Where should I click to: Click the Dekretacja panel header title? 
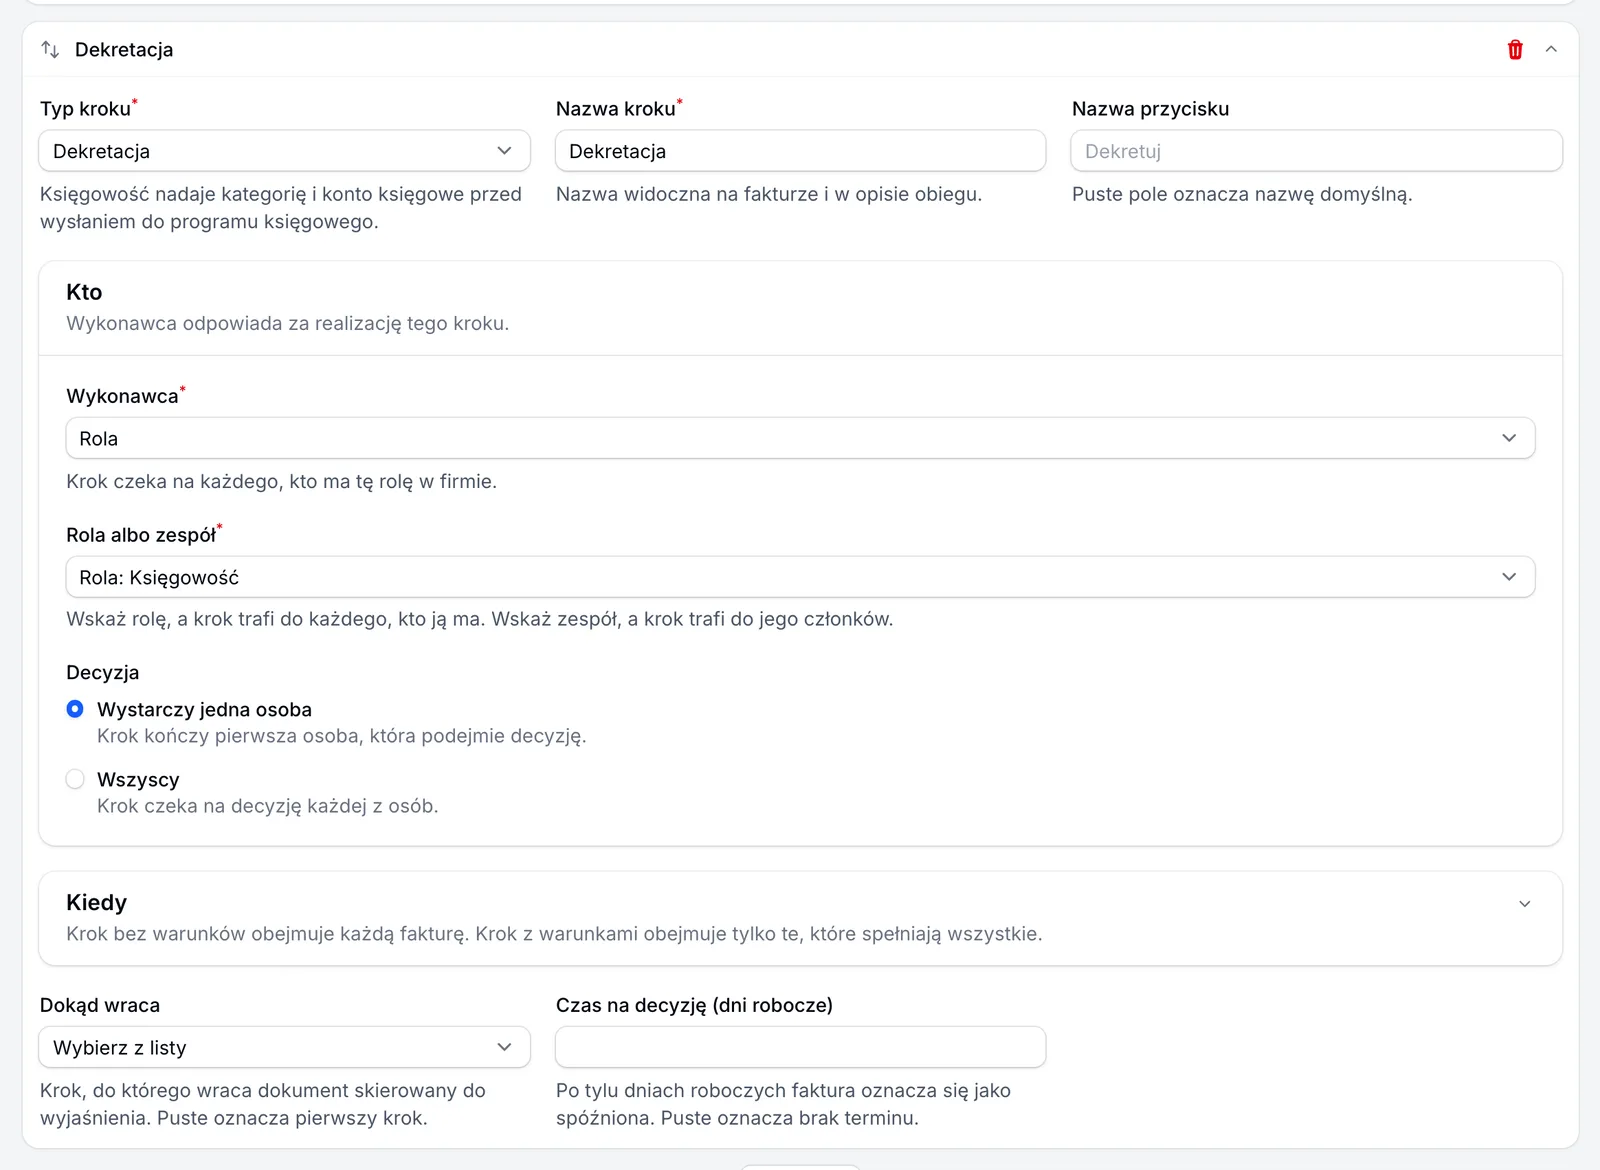pyautogui.click(x=124, y=50)
